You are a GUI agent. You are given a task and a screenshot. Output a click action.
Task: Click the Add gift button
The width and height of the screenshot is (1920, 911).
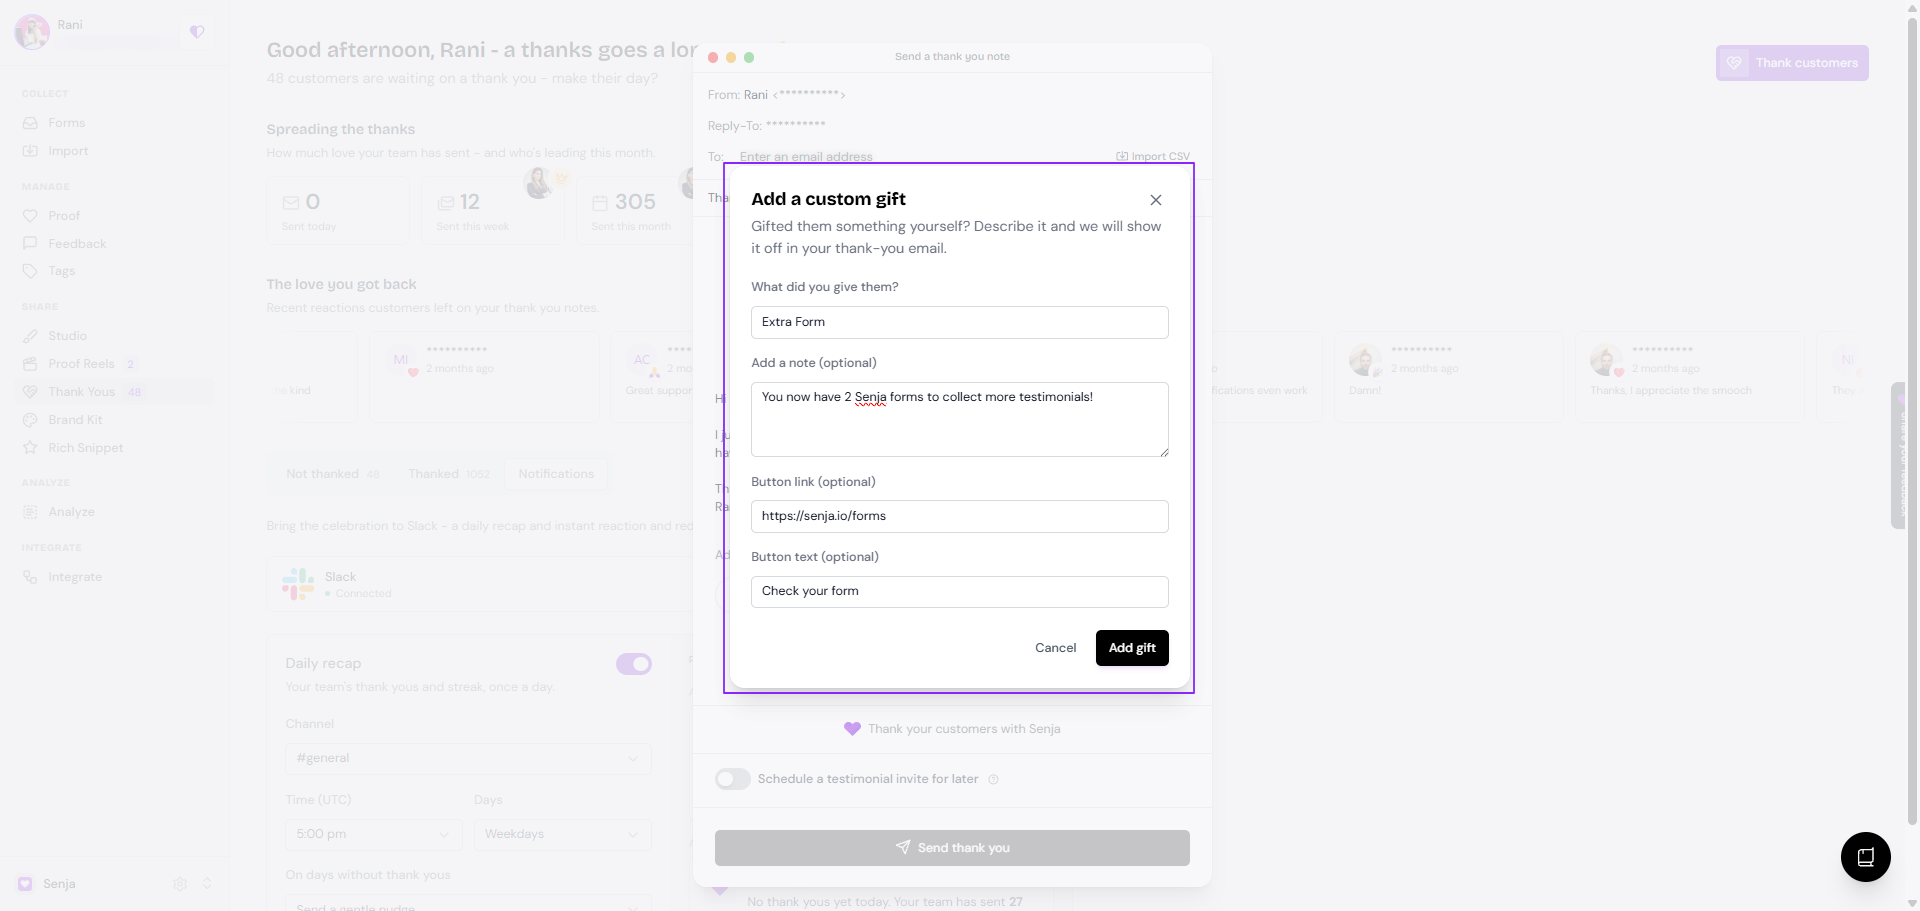click(x=1132, y=648)
